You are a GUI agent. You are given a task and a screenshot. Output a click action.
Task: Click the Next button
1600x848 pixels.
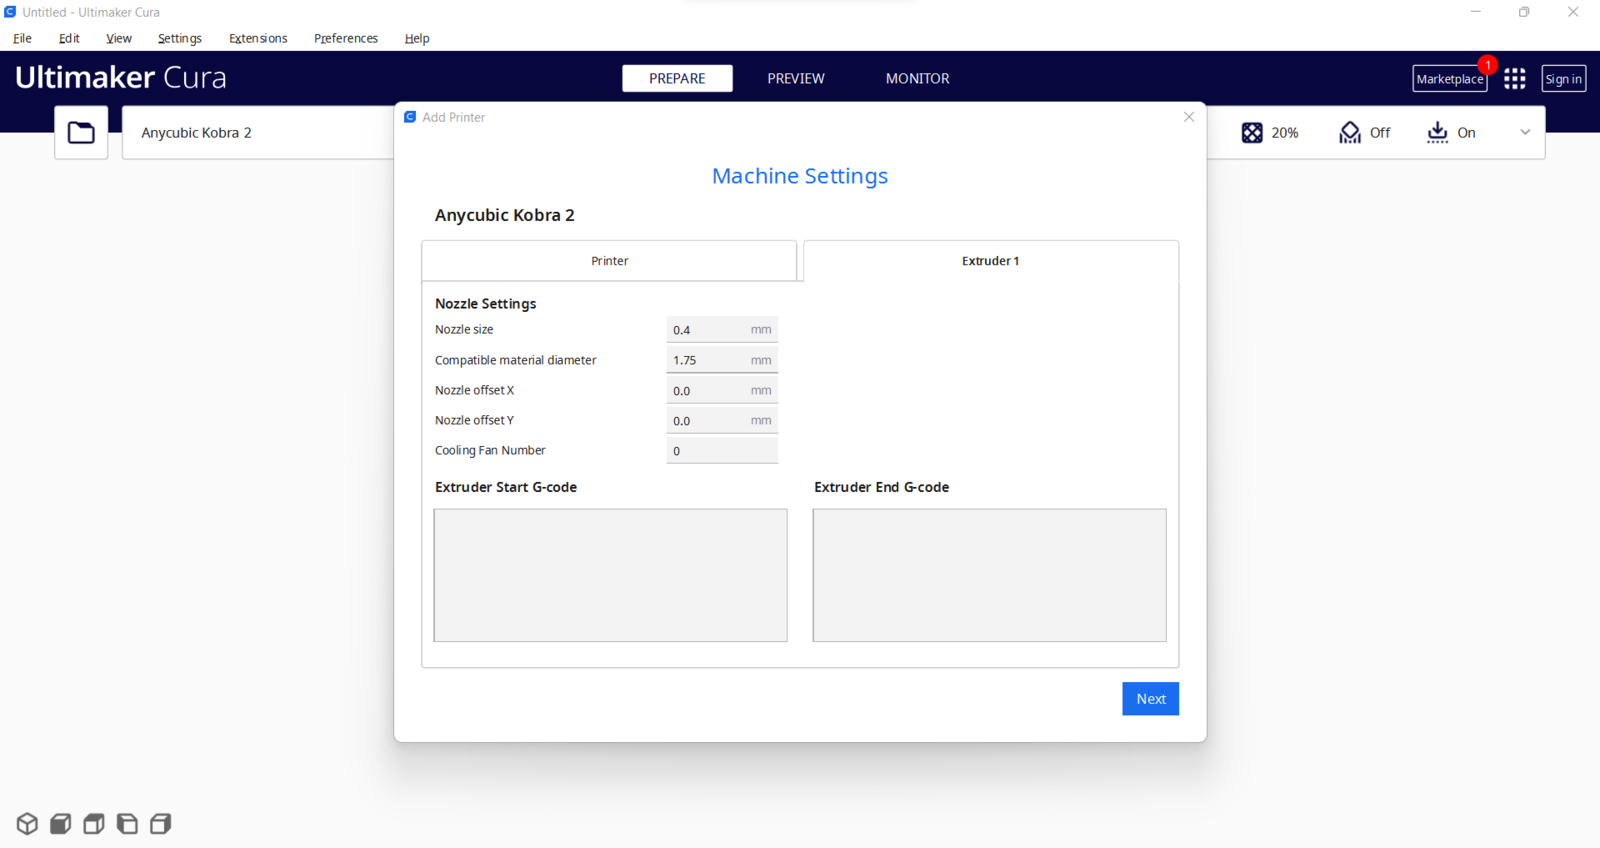click(1150, 699)
